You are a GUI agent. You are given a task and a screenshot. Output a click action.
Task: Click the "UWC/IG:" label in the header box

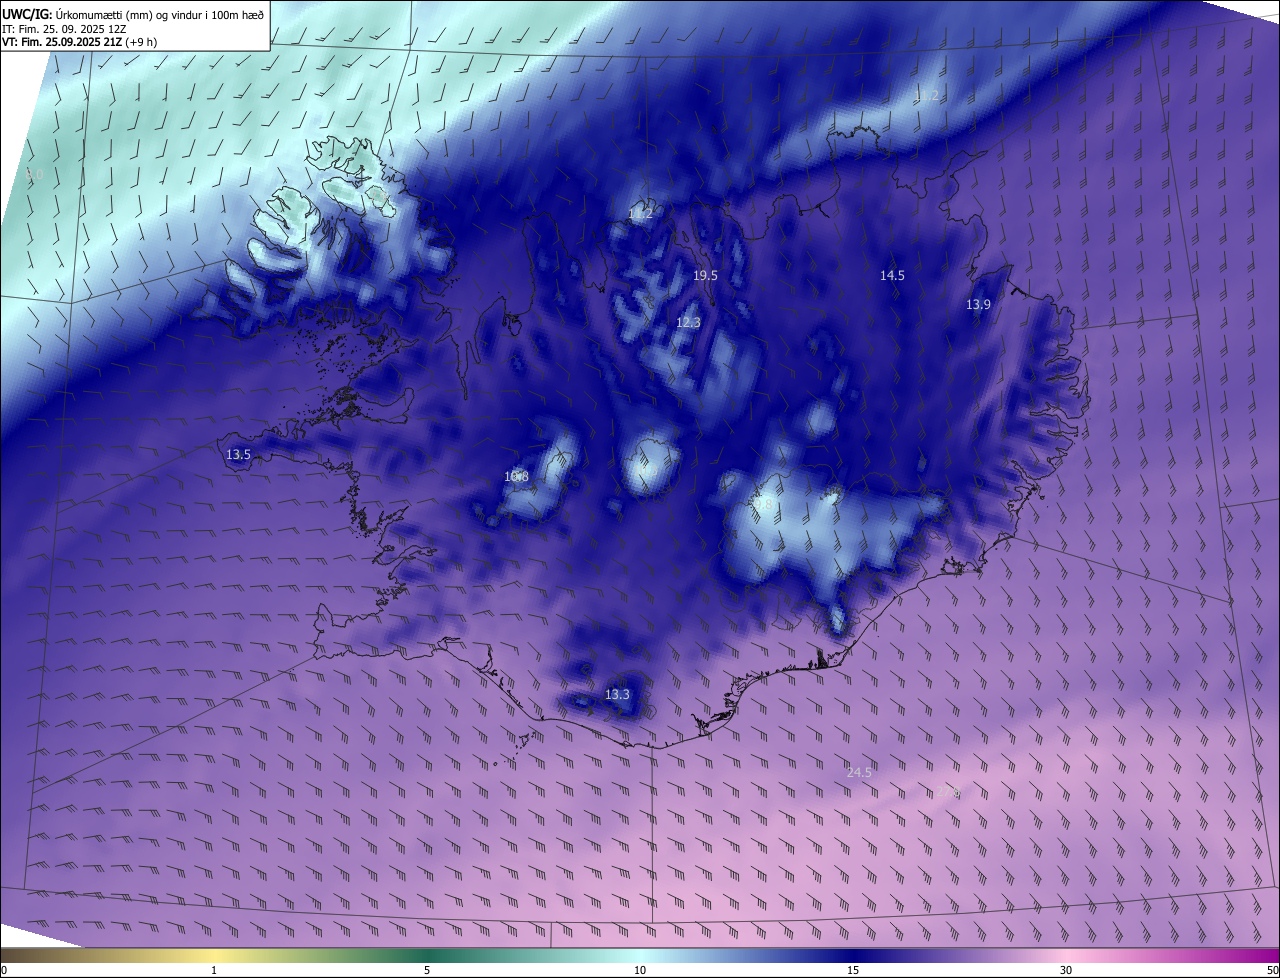click(27, 14)
